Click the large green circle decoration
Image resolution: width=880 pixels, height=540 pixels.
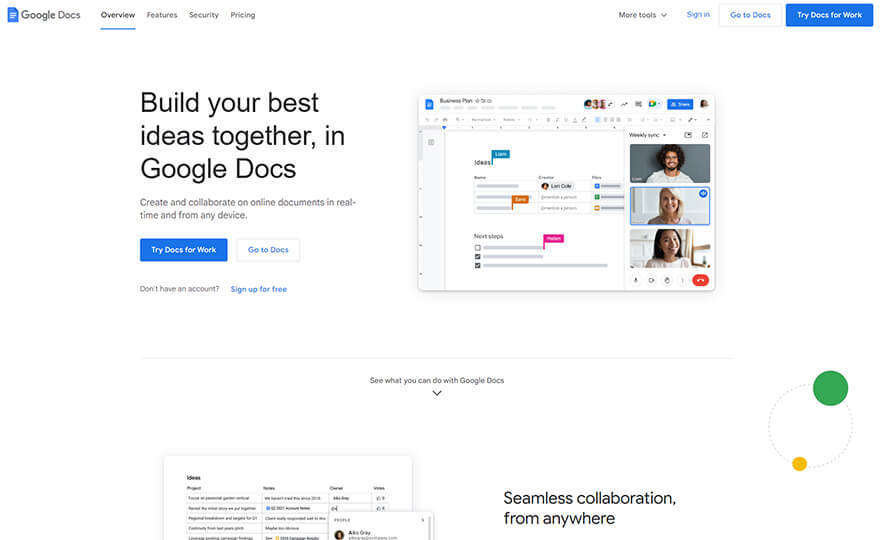830,388
